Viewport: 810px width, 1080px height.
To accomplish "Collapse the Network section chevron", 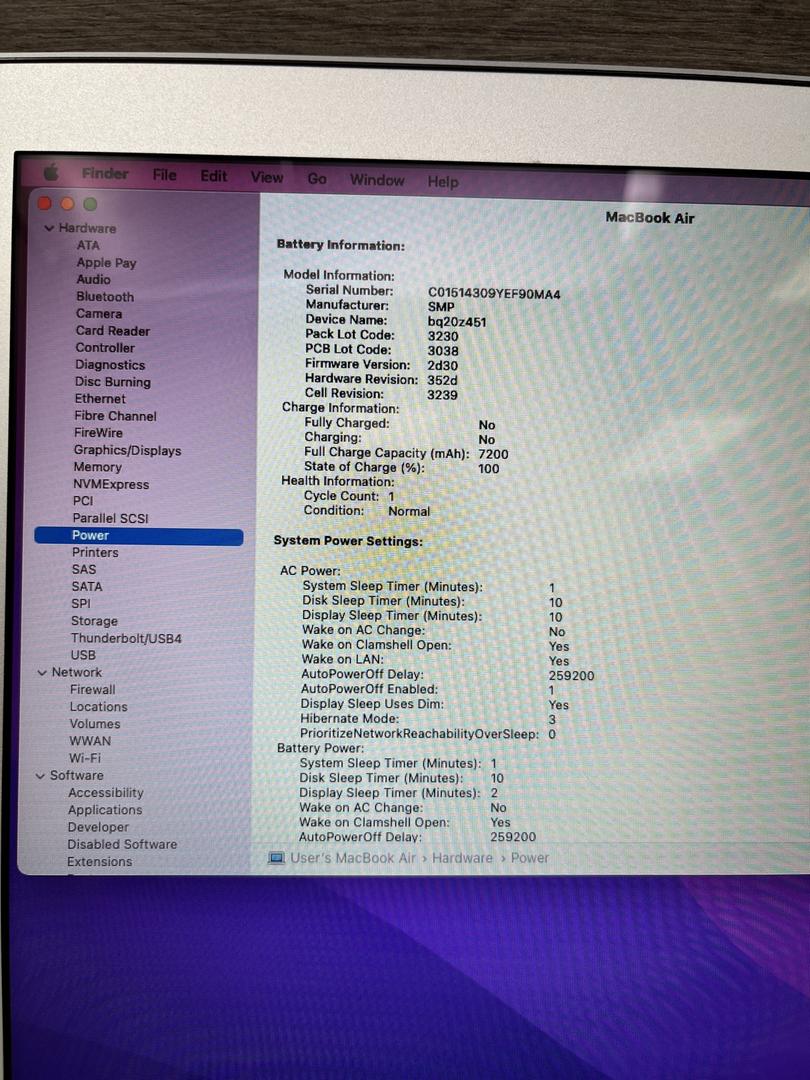I will pyautogui.click(x=42, y=672).
